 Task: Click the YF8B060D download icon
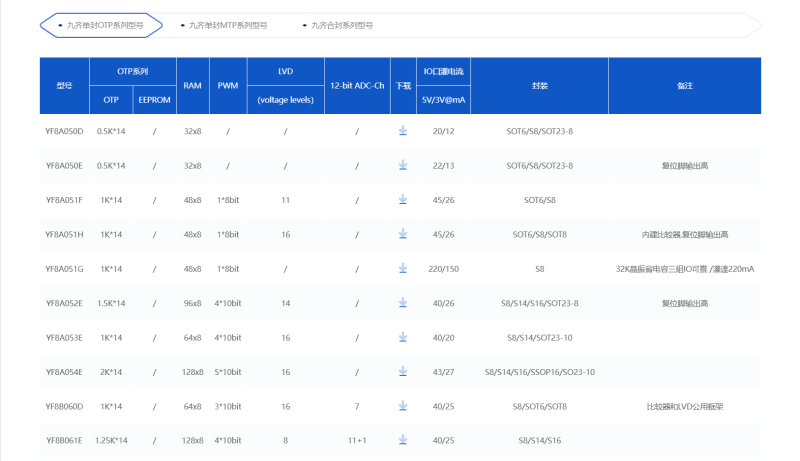[x=403, y=406]
